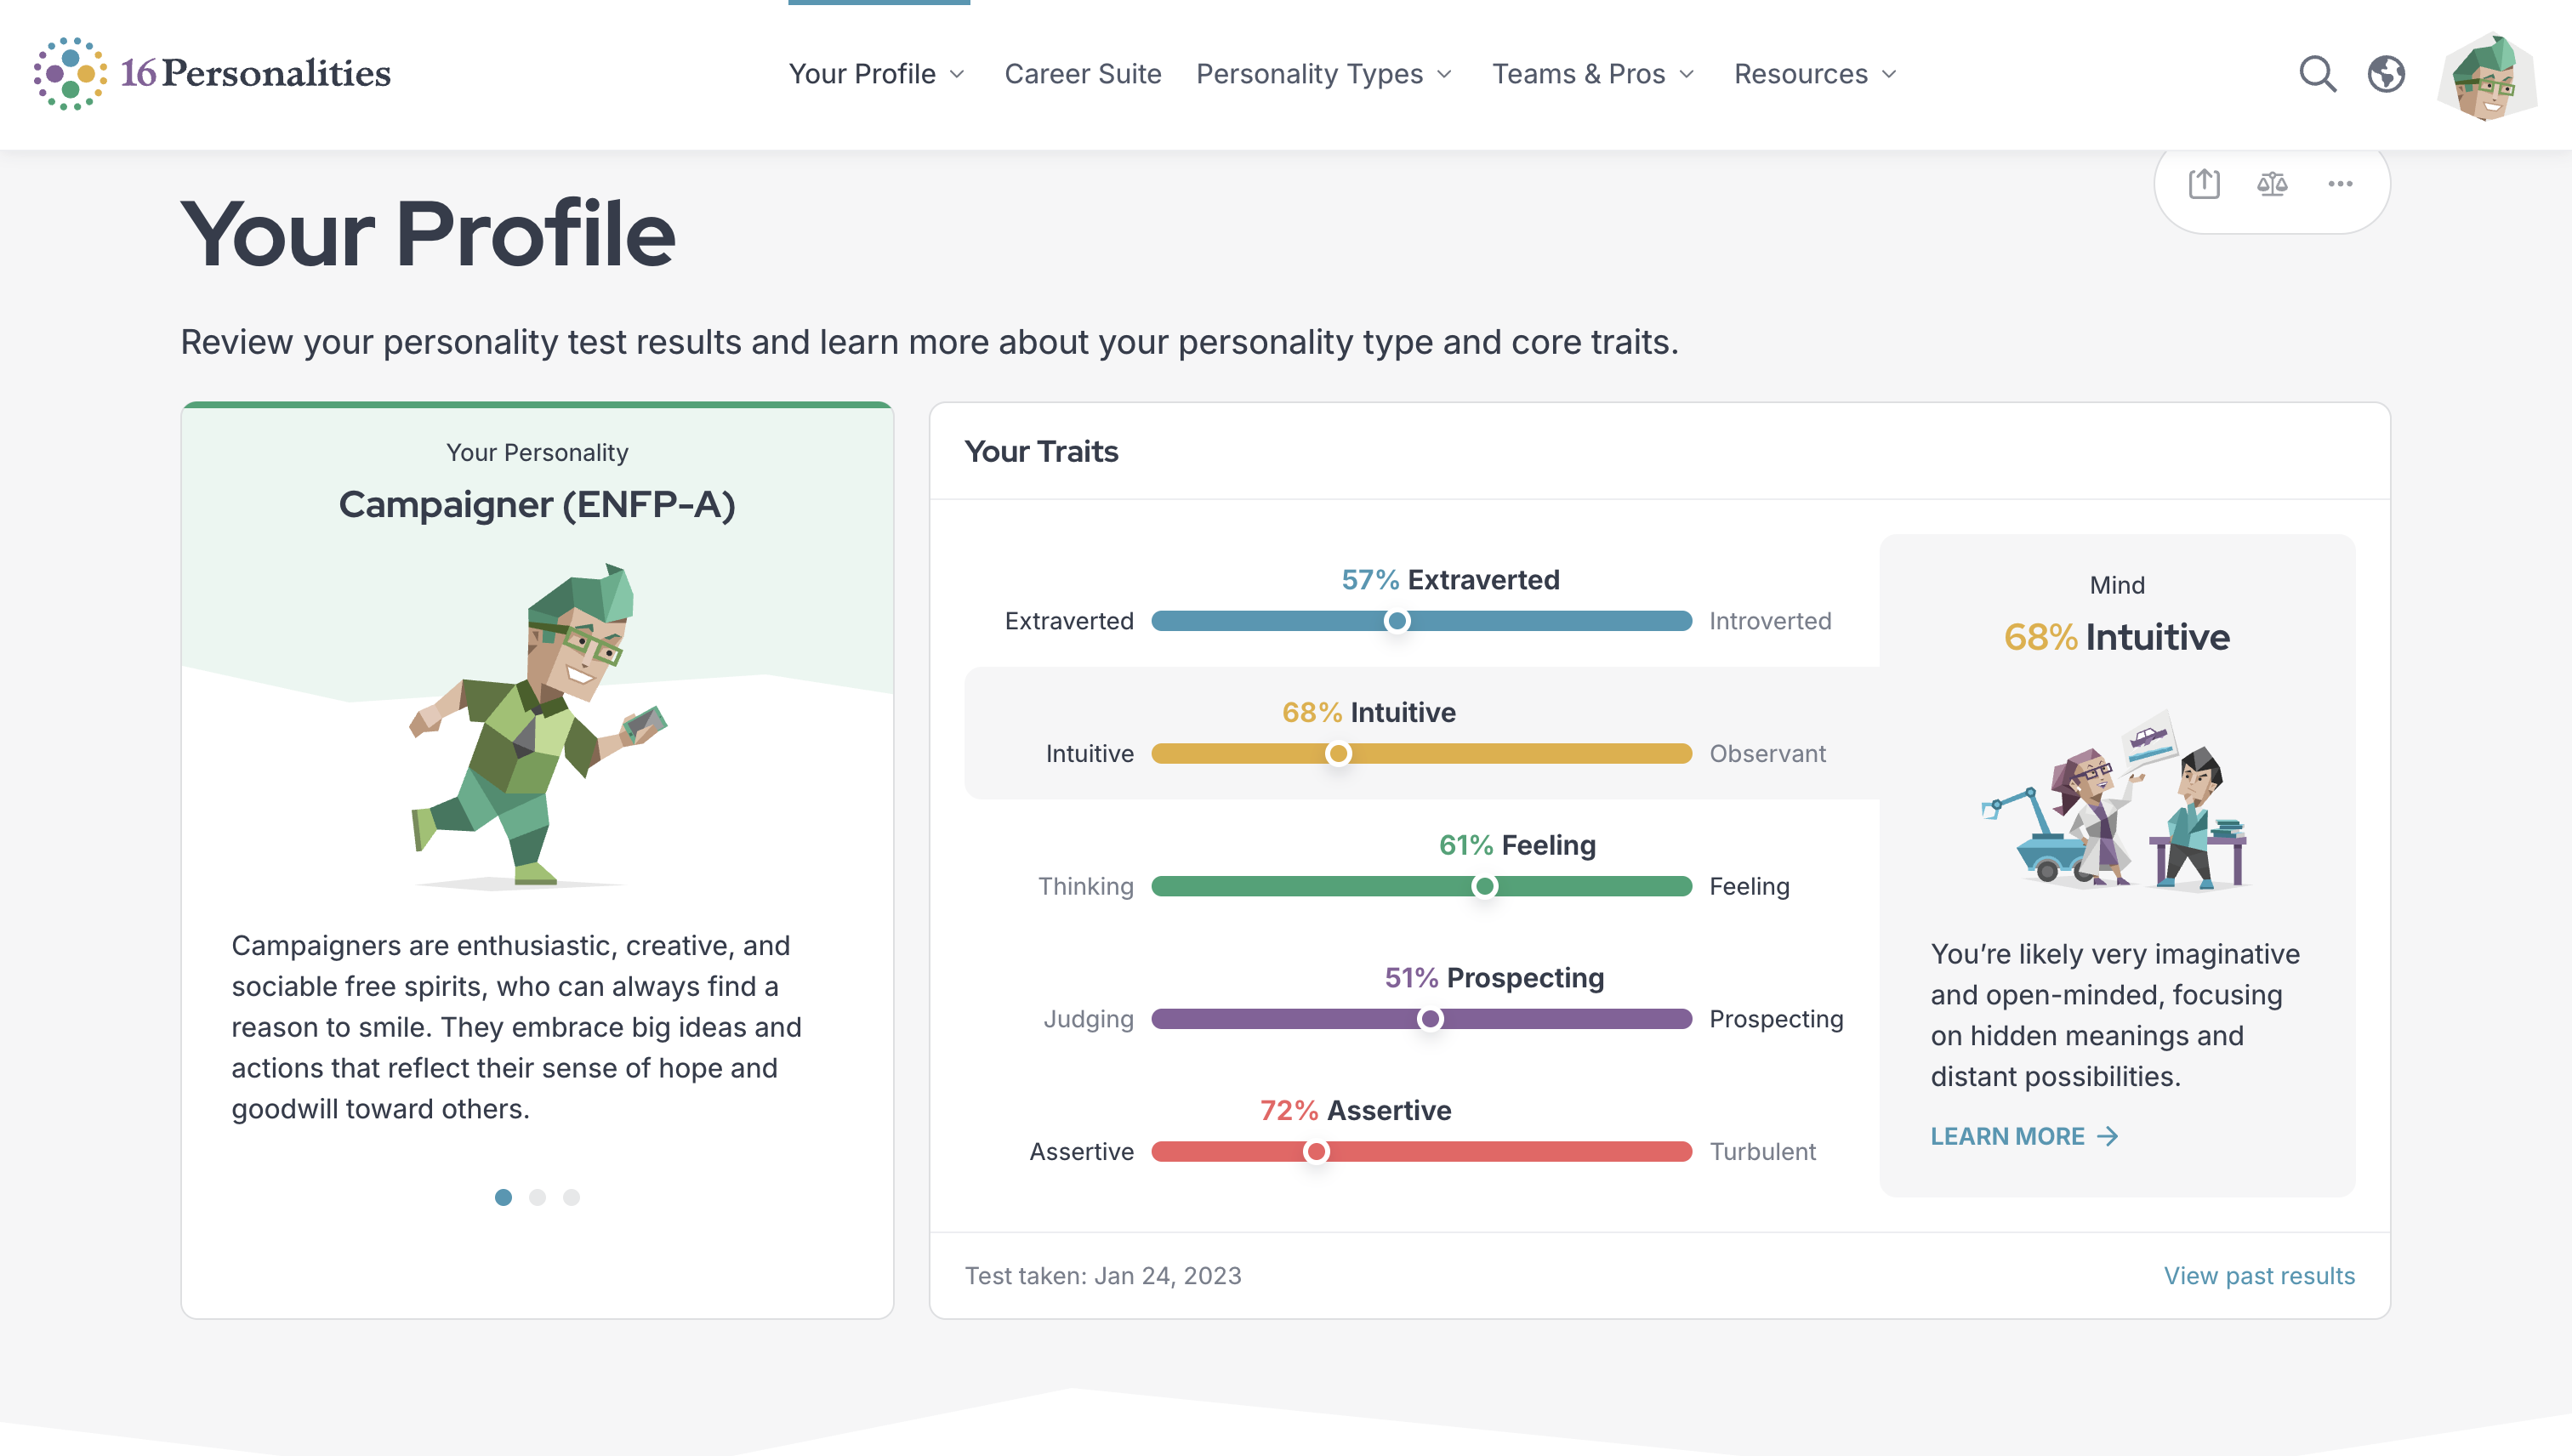The image size is (2572, 1456).
Task: Expand the Your Profile dropdown
Action: point(877,73)
